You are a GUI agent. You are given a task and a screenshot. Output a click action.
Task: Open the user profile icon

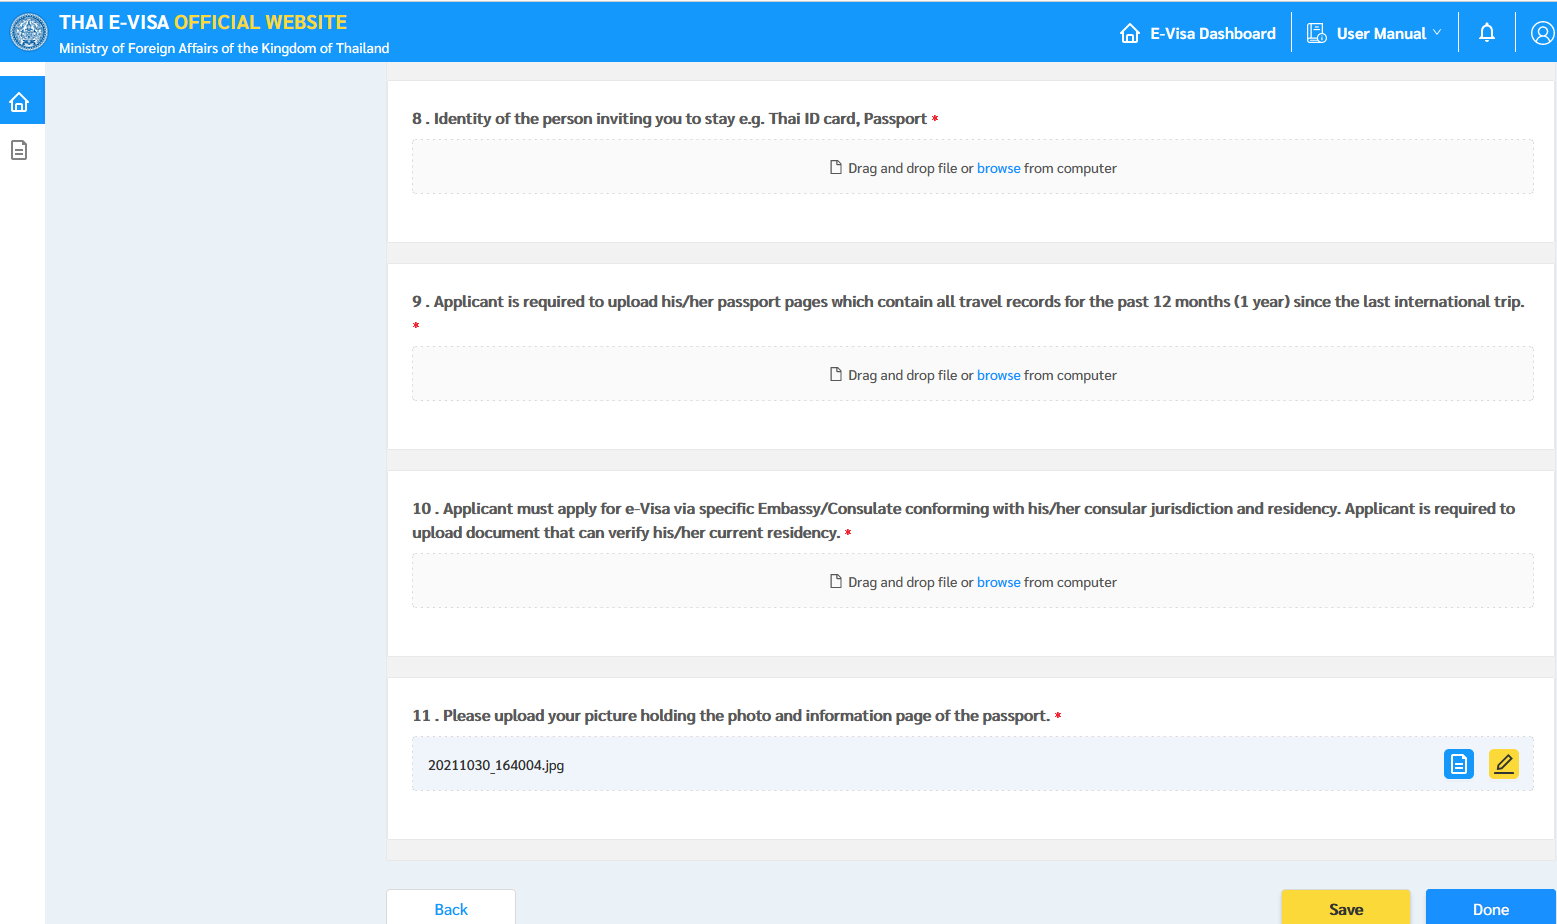click(1542, 33)
